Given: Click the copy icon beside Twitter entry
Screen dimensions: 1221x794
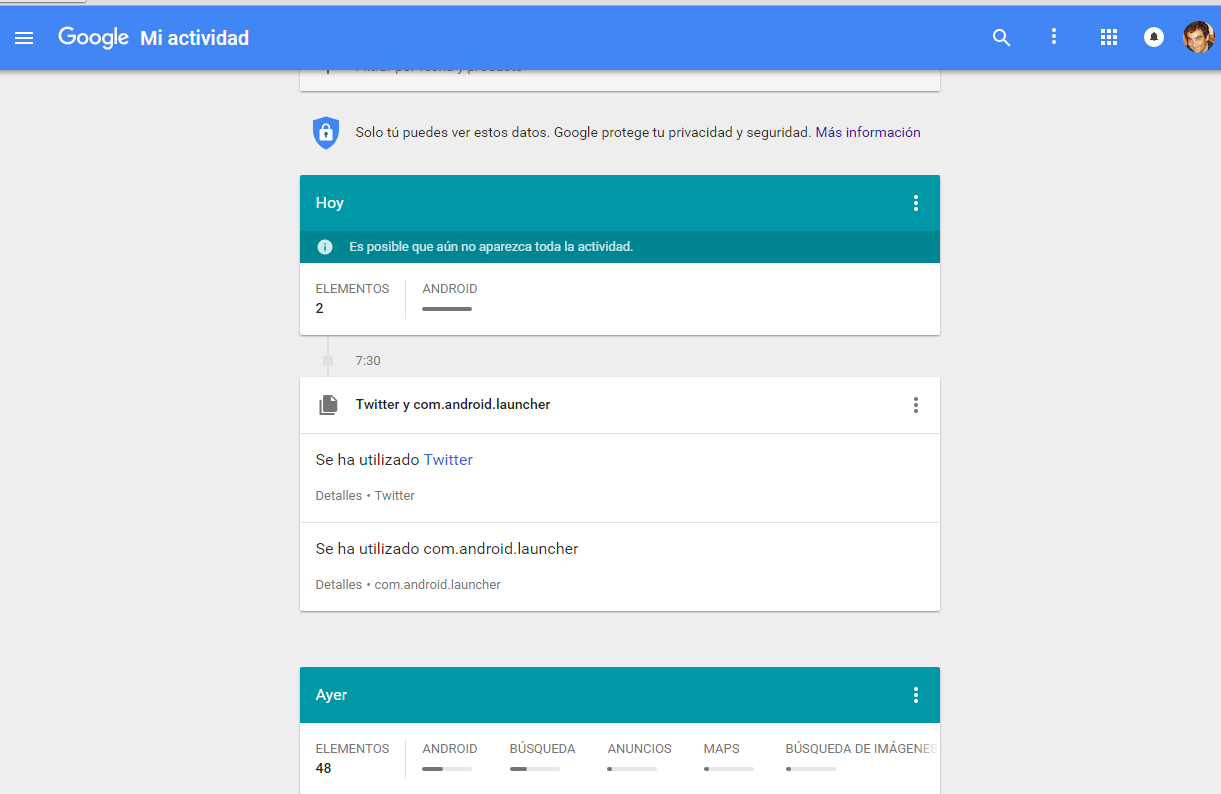Looking at the screenshot, I should click(x=328, y=405).
